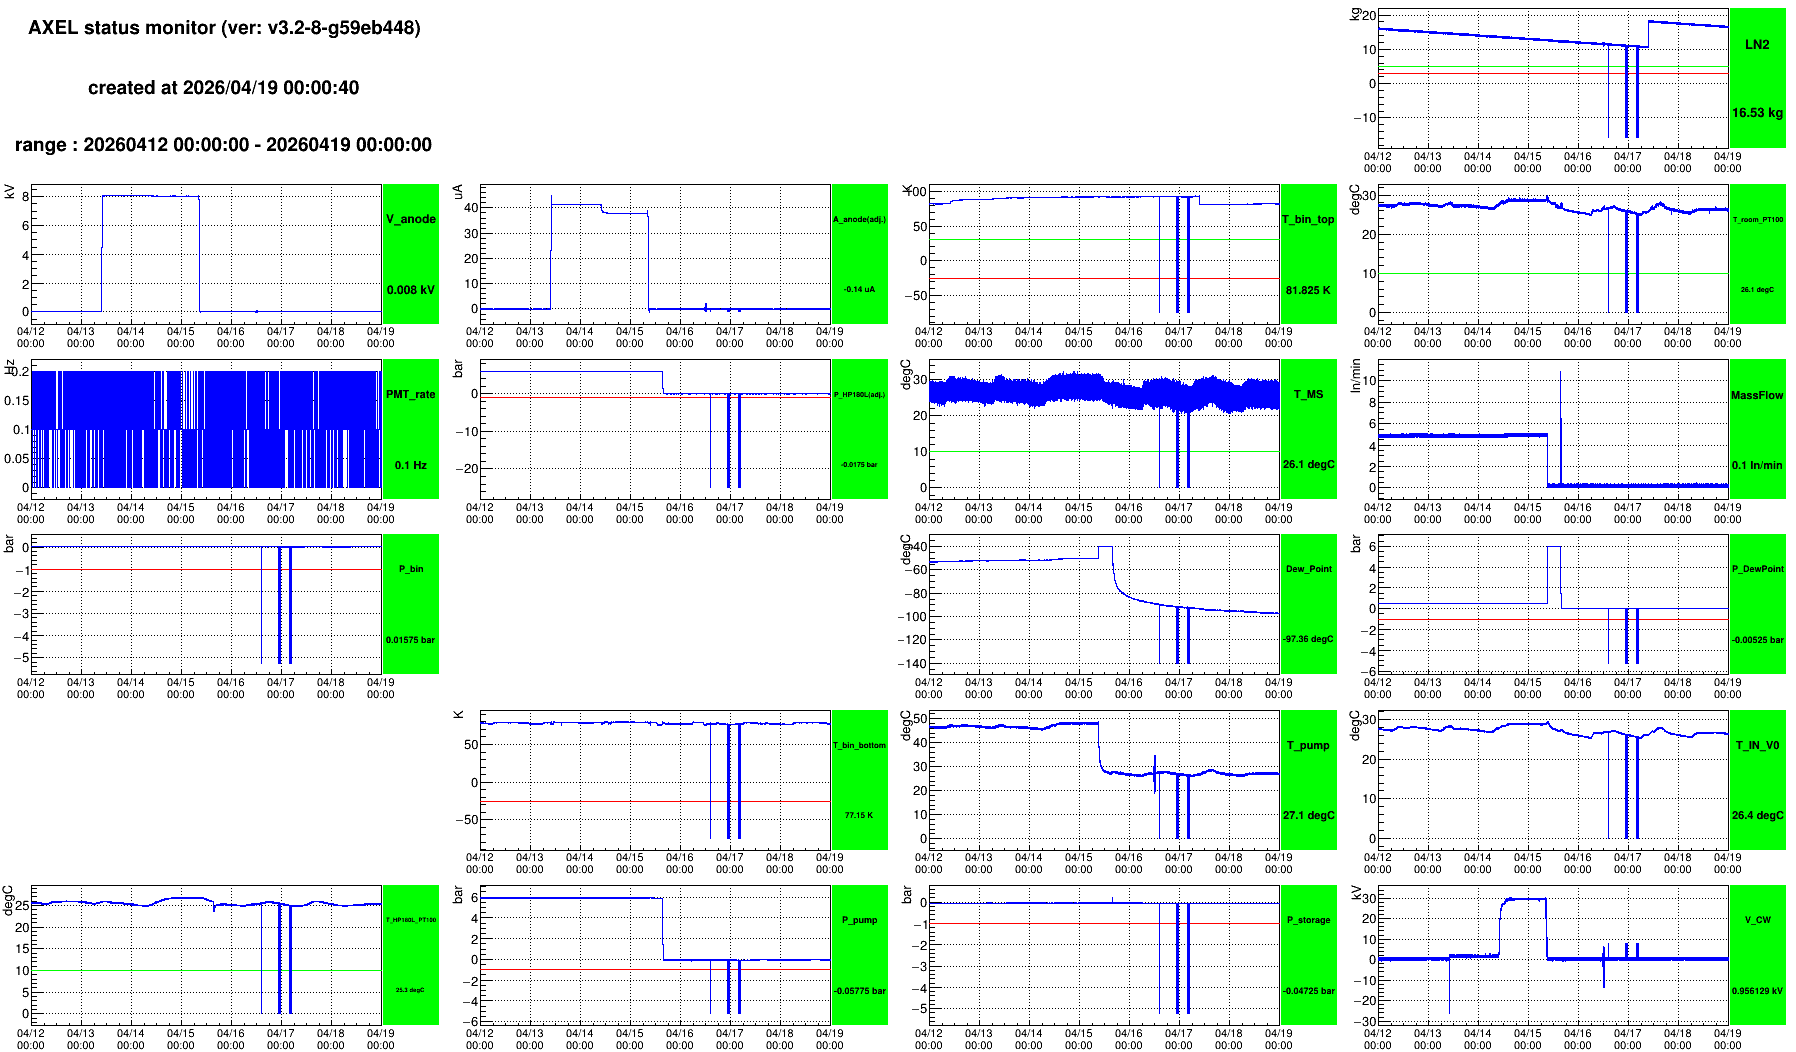Select the T_pump status indicator
Screen dimensions: 1796x1052
(1308, 780)
